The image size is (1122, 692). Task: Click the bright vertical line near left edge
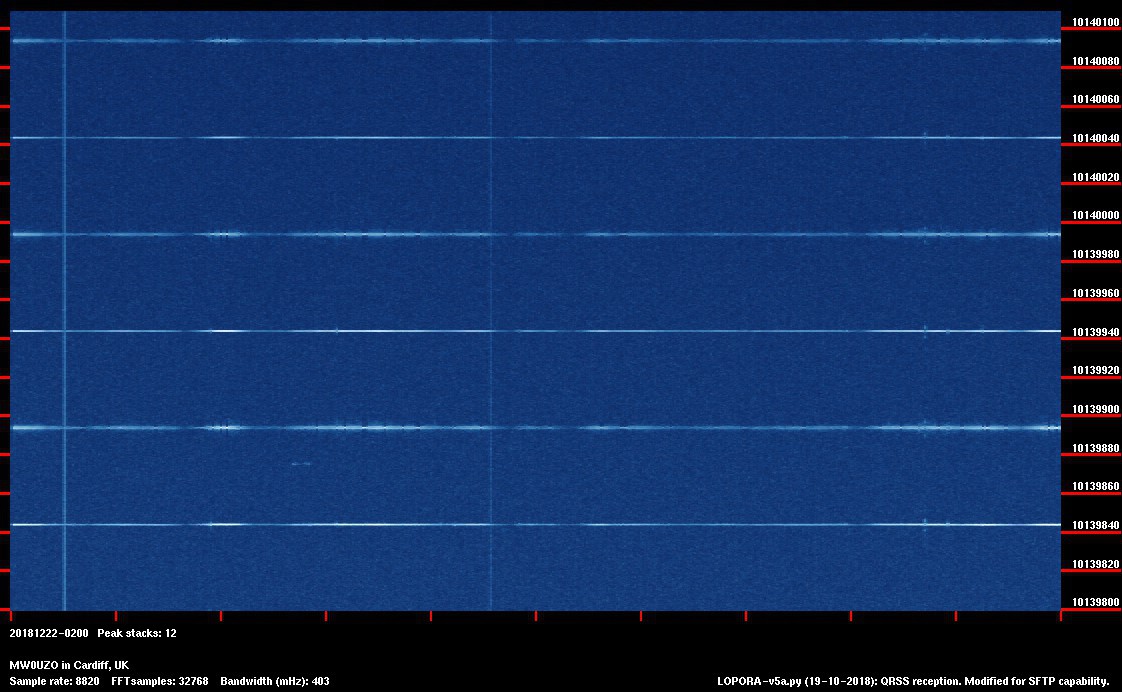pyautogui.click(x=64, y=300)
